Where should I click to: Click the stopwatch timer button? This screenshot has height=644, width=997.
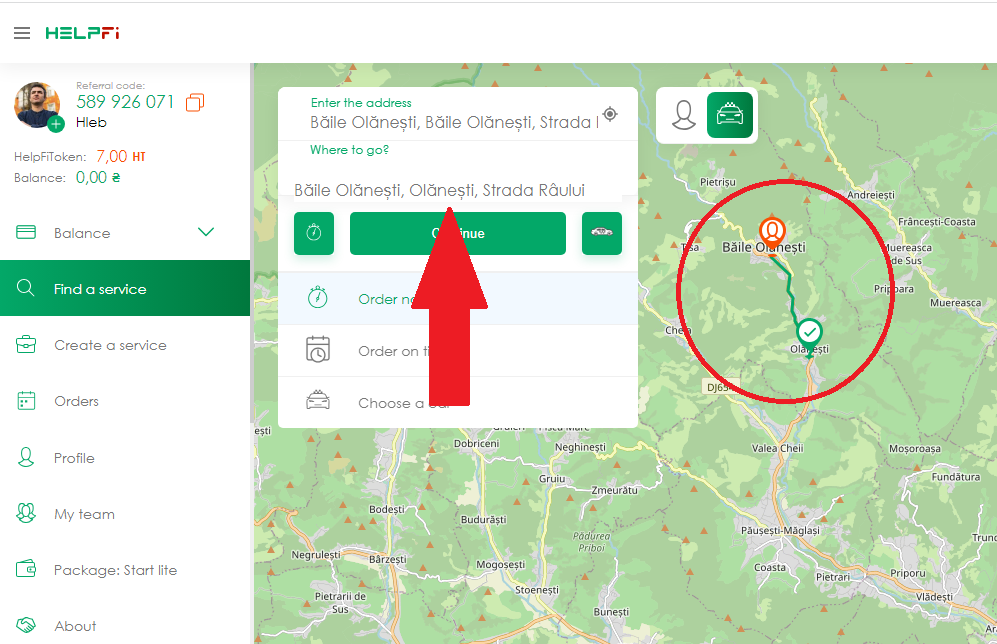point(313,233)
